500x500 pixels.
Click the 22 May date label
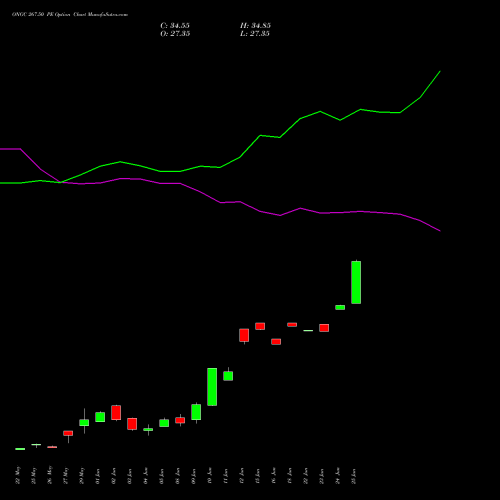(x=18, y=475)
